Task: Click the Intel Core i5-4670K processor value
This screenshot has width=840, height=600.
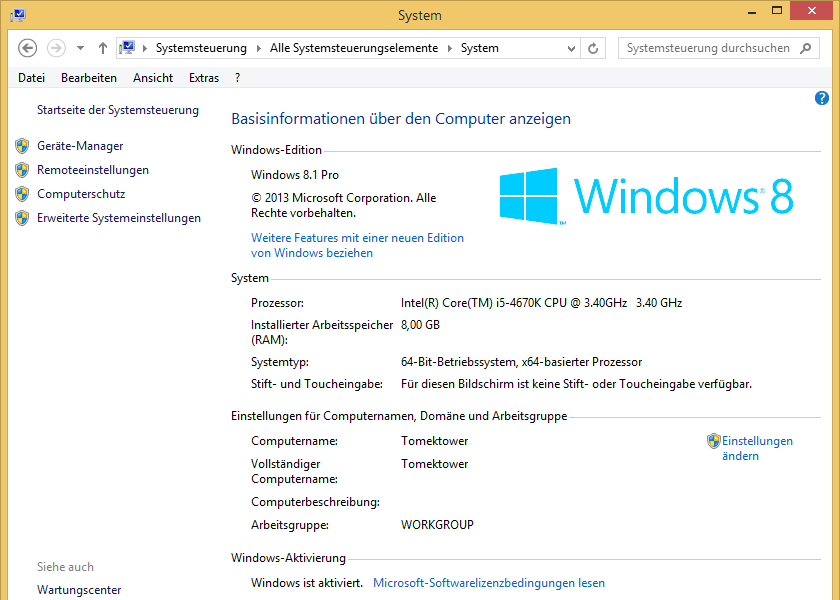Action: pos(542,303)
